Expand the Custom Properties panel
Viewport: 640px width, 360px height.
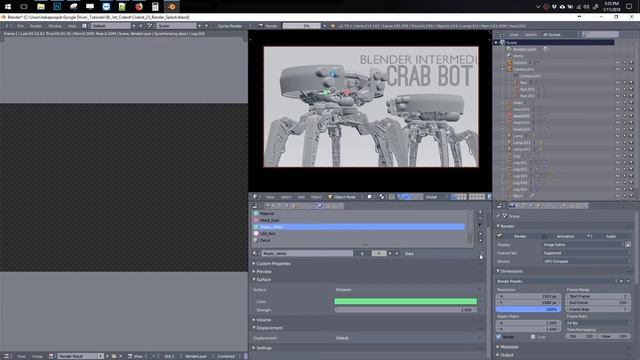pos(273,264)
